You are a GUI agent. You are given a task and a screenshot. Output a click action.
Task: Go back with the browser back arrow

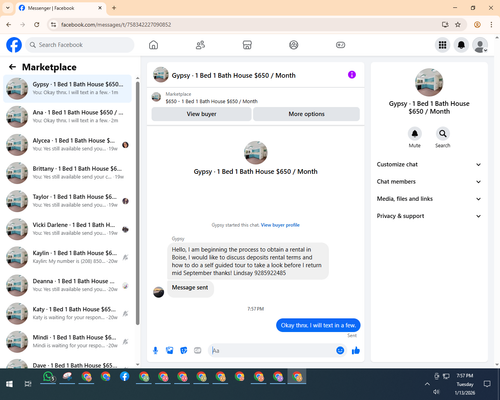coord(9,25)
